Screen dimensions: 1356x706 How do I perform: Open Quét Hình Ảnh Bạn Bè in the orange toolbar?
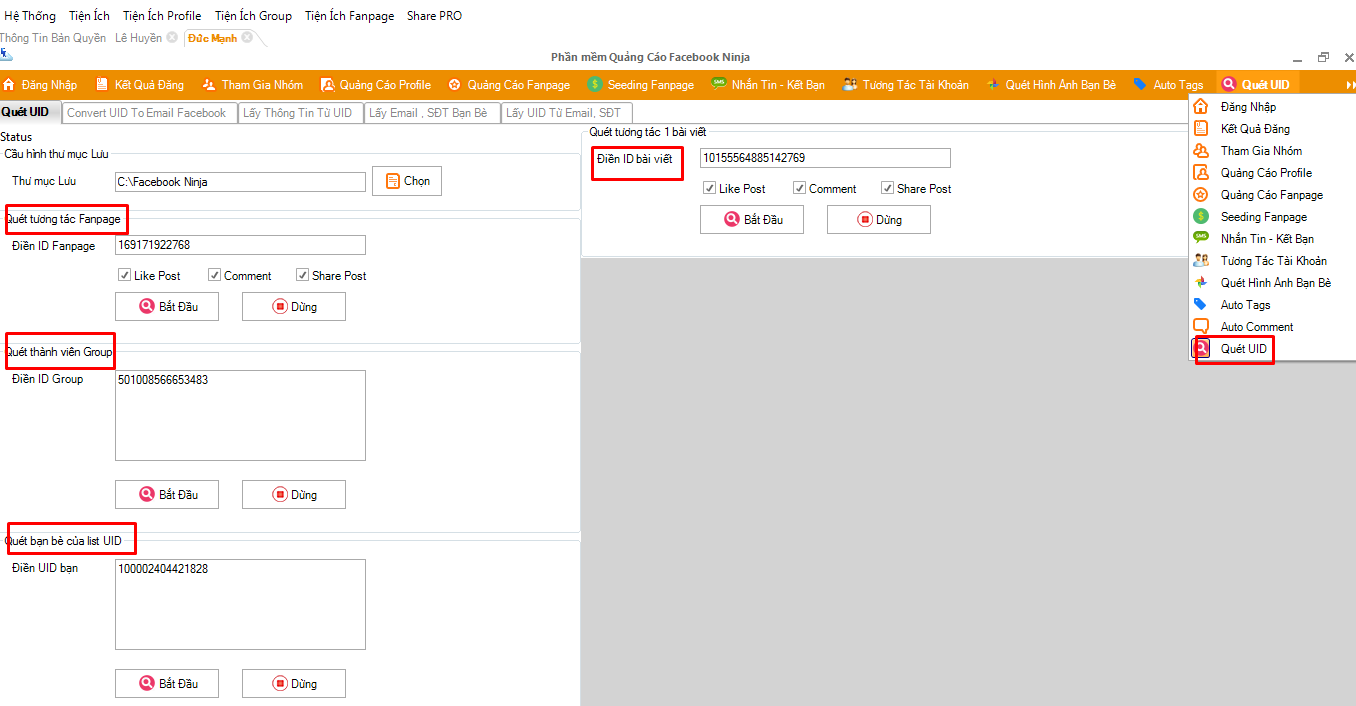(1051, 85)
